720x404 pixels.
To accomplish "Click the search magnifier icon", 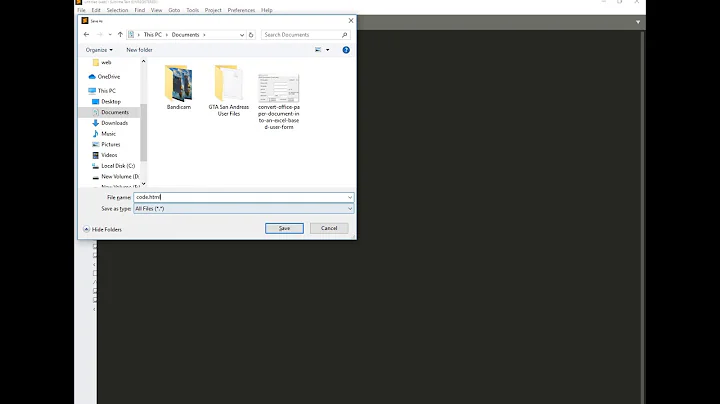I will [344, 35].
